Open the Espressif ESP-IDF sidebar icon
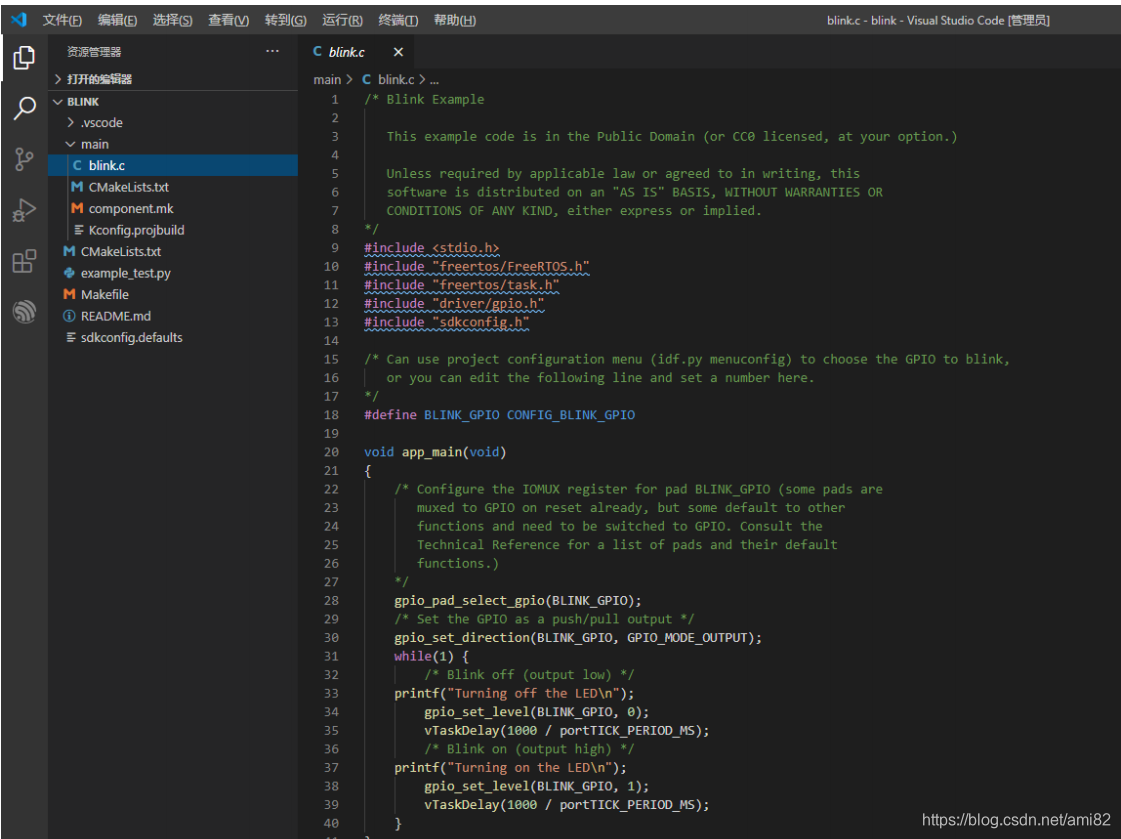Viewport: 1121px width, 839px height. [x=24, y=312]
